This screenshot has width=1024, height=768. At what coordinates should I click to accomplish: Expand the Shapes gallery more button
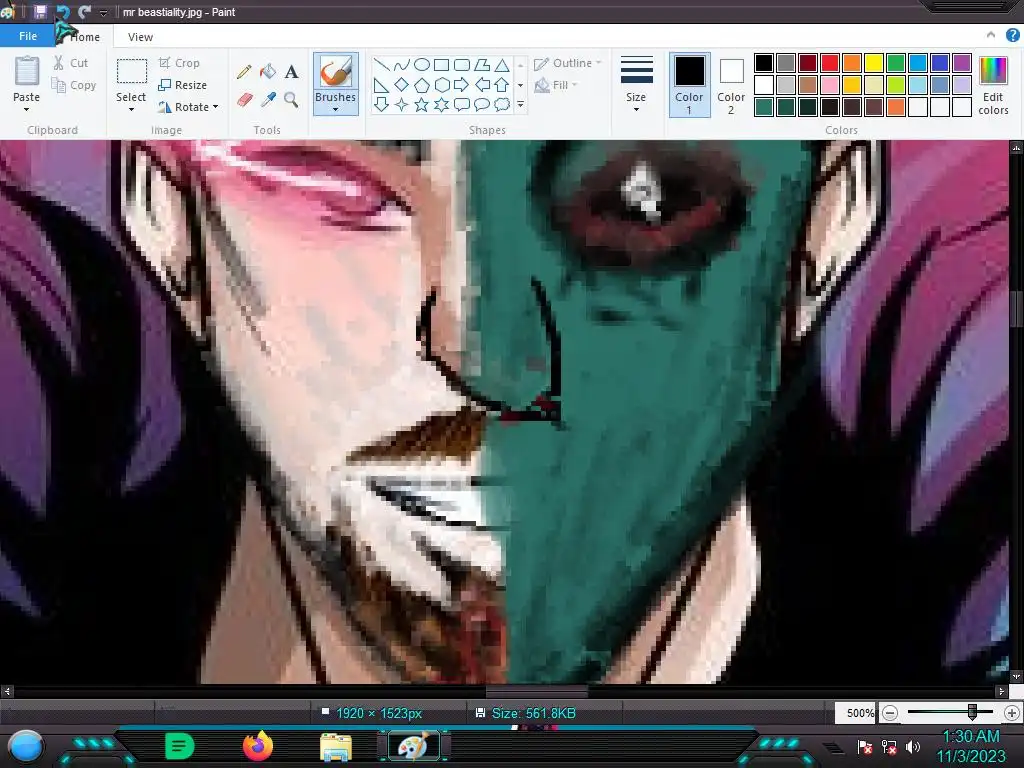520,104
